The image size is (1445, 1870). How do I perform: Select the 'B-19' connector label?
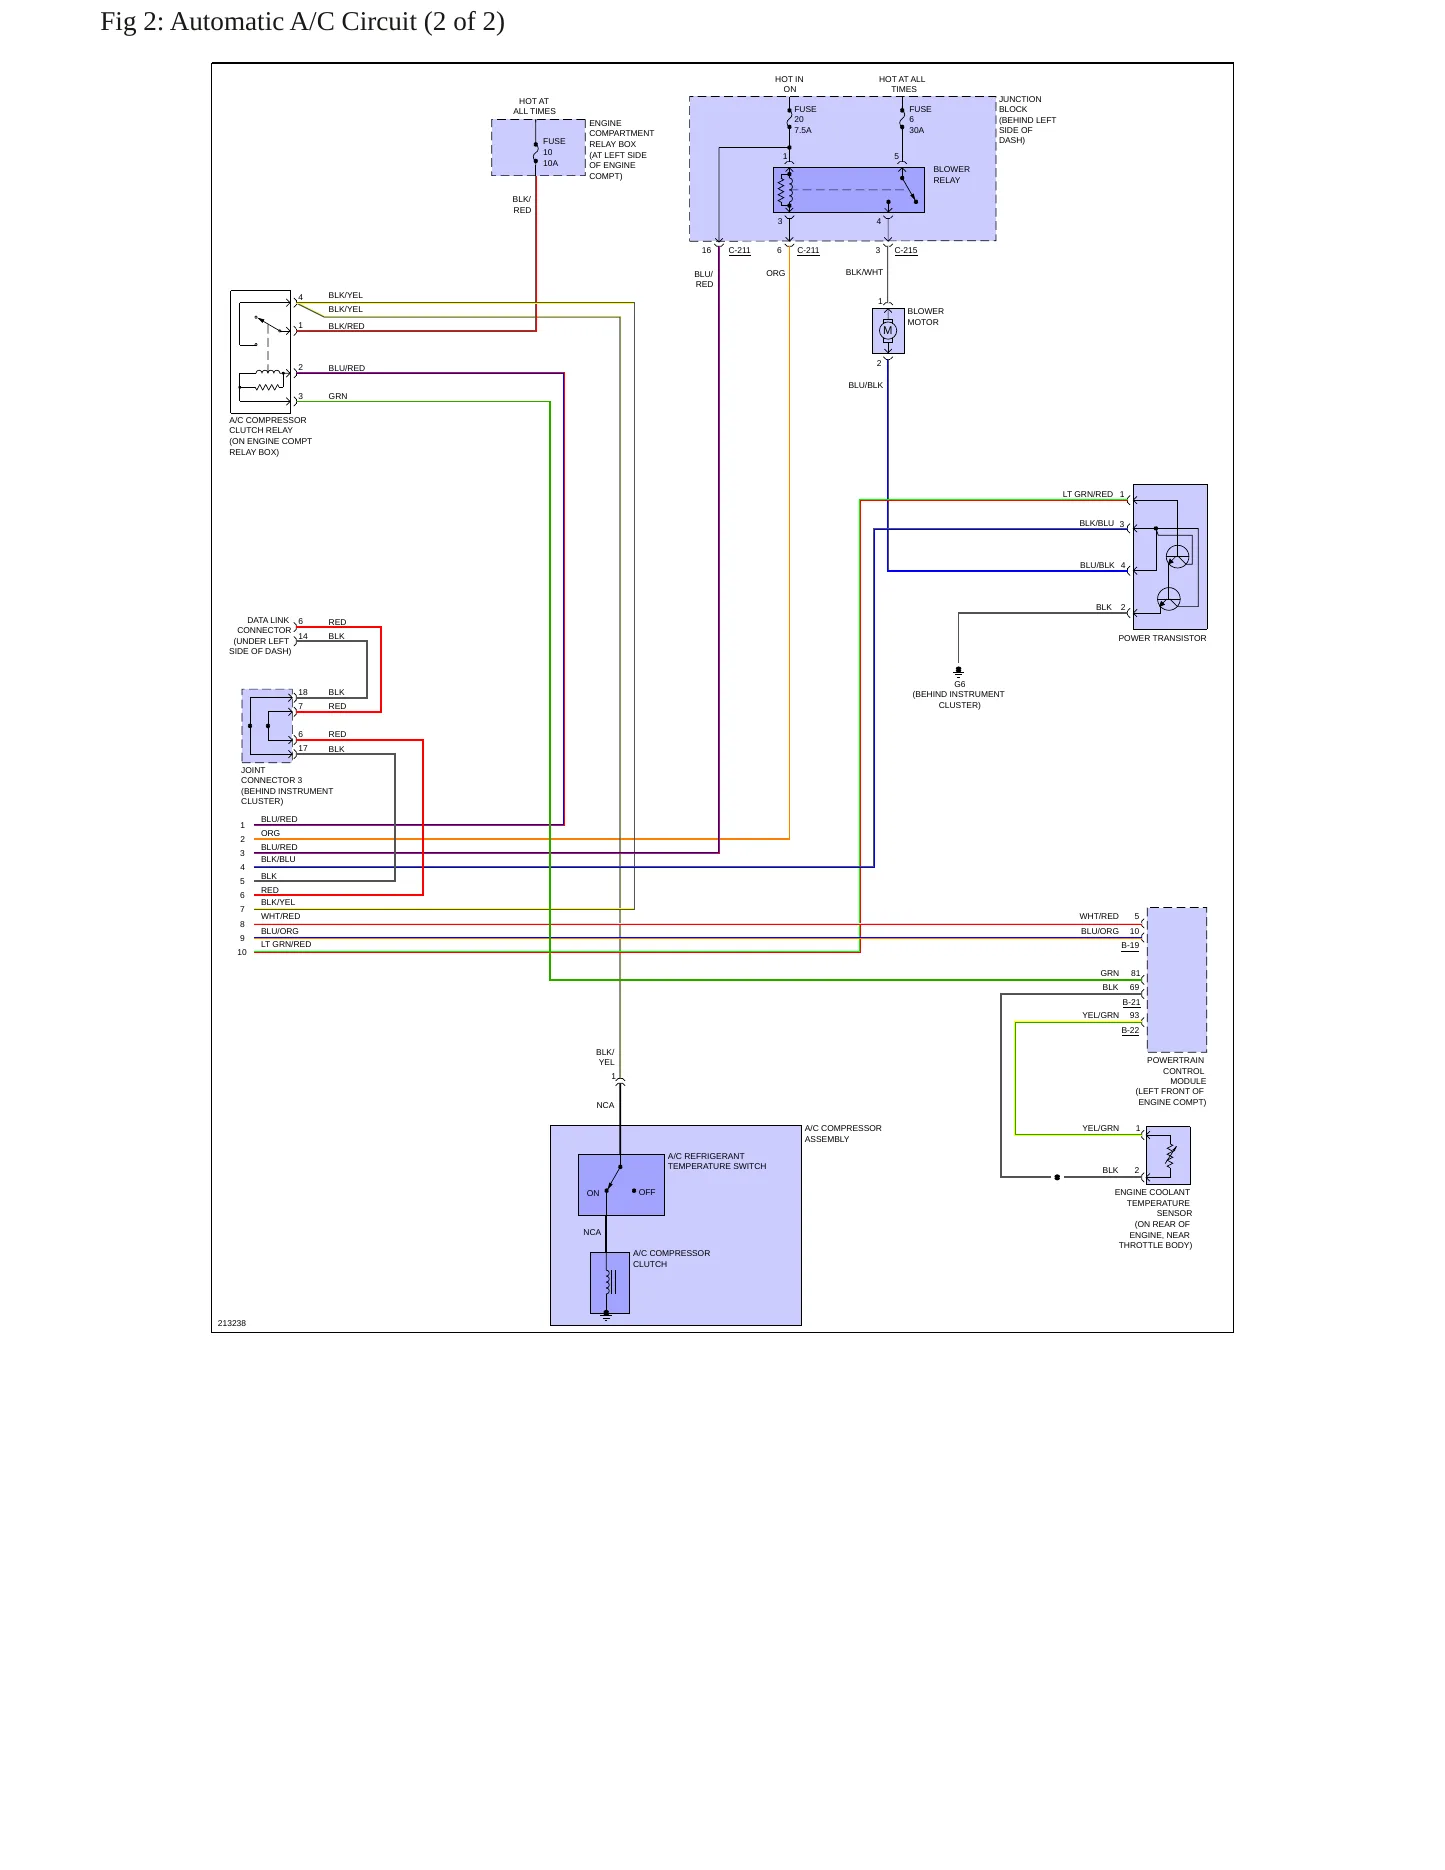pyautogui.click(x=1131, y=945)
